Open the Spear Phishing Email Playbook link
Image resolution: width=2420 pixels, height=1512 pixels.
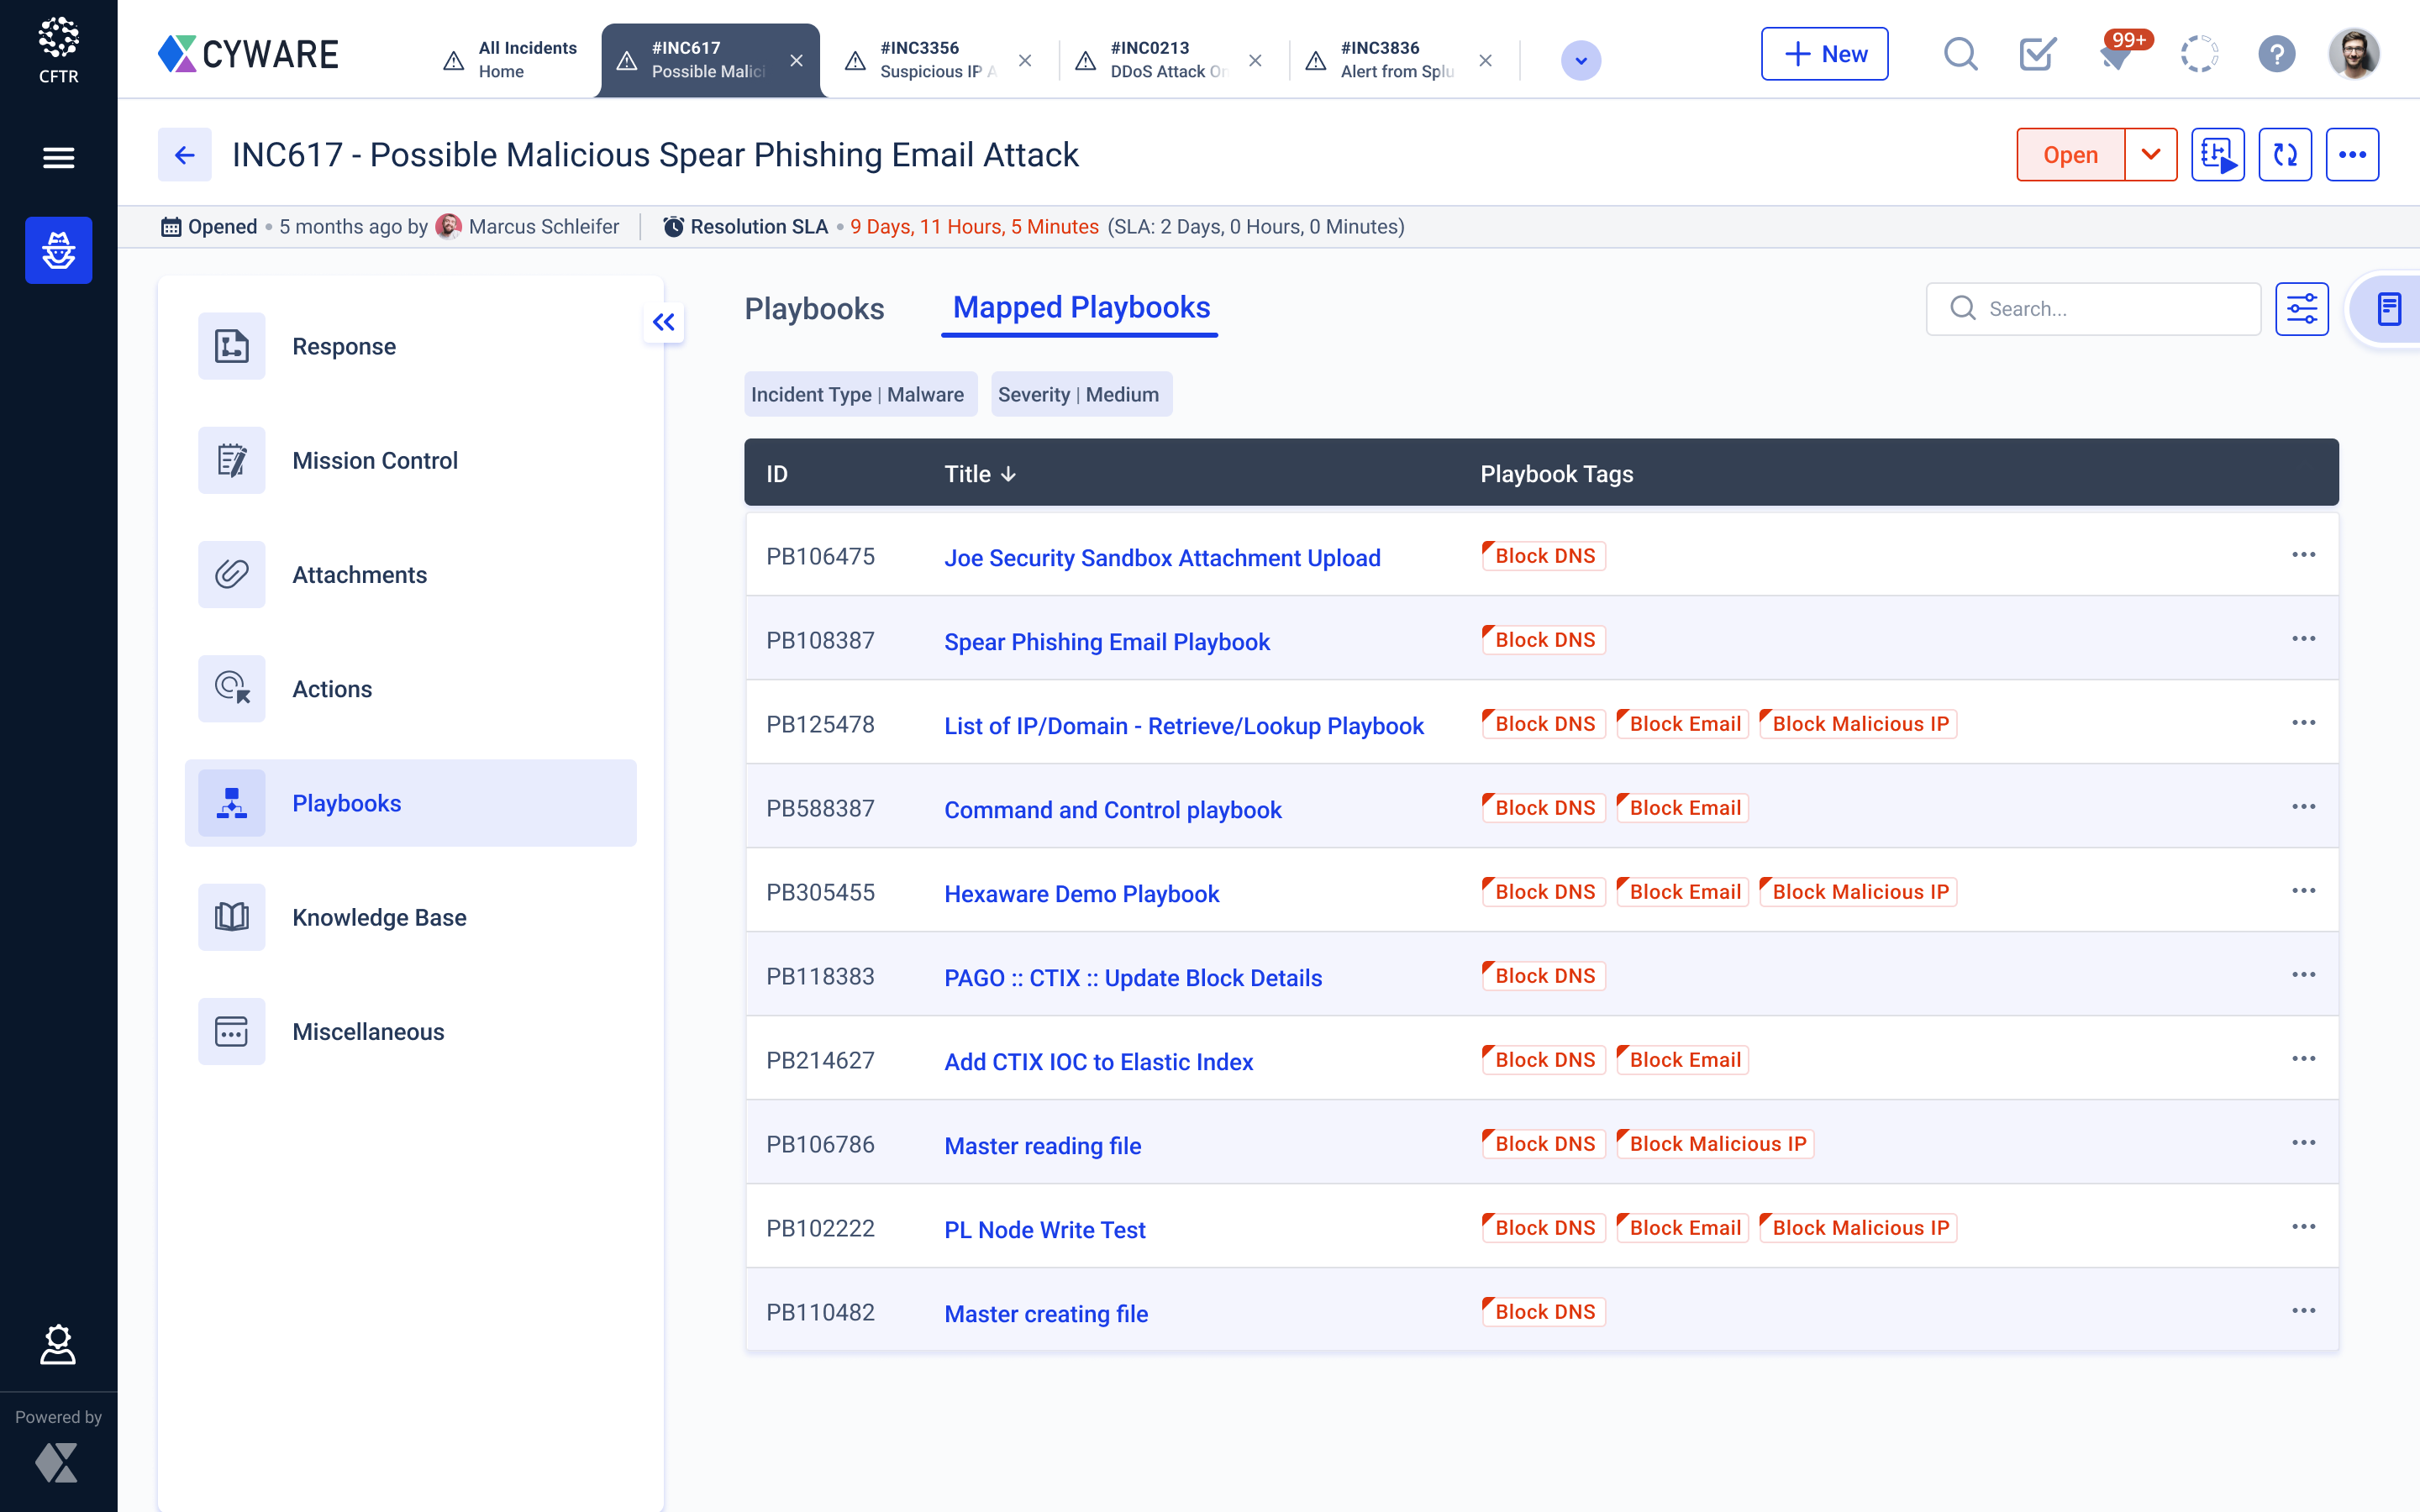1106,641
